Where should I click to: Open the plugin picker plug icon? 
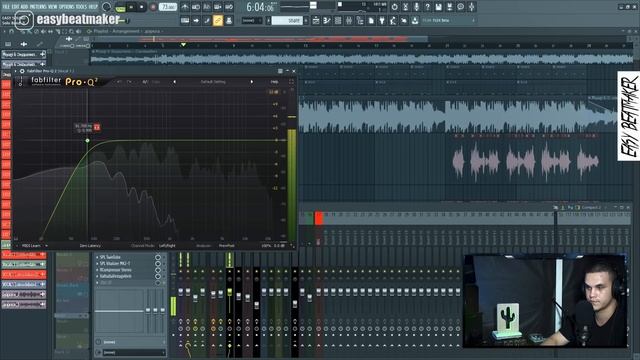382,20
